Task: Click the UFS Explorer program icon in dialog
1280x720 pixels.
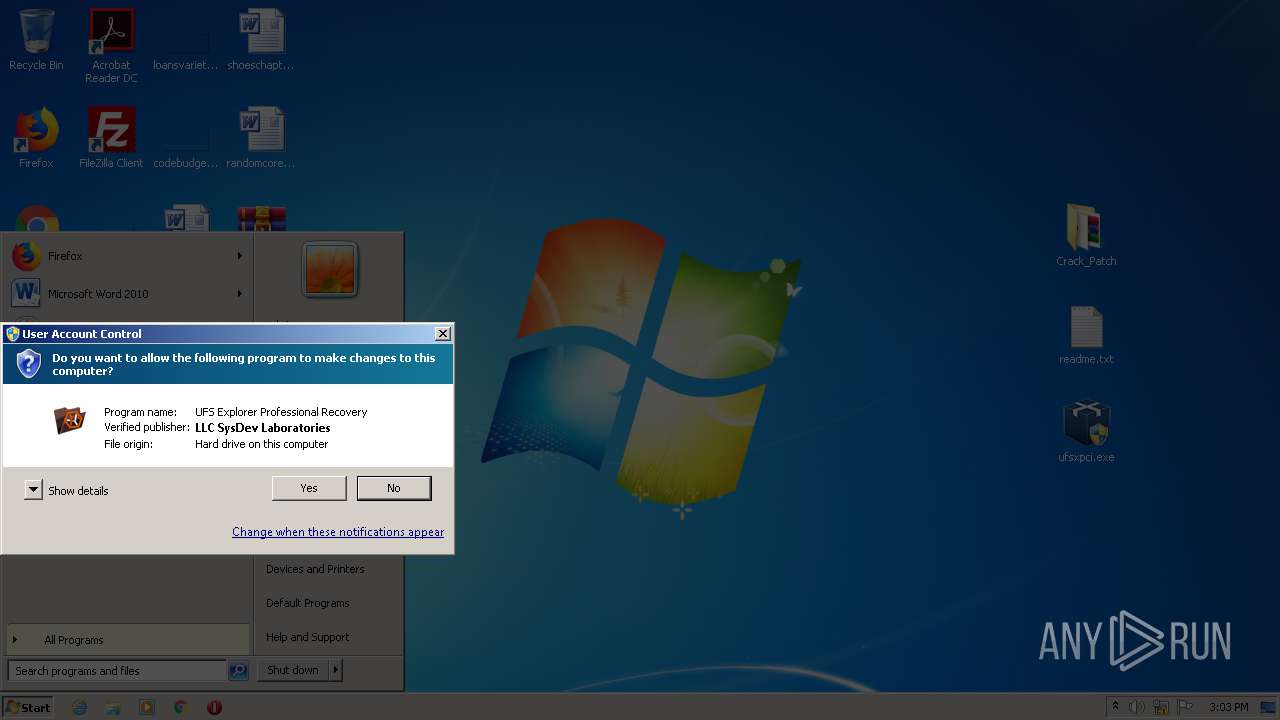Action: click(x=70, y=421)
